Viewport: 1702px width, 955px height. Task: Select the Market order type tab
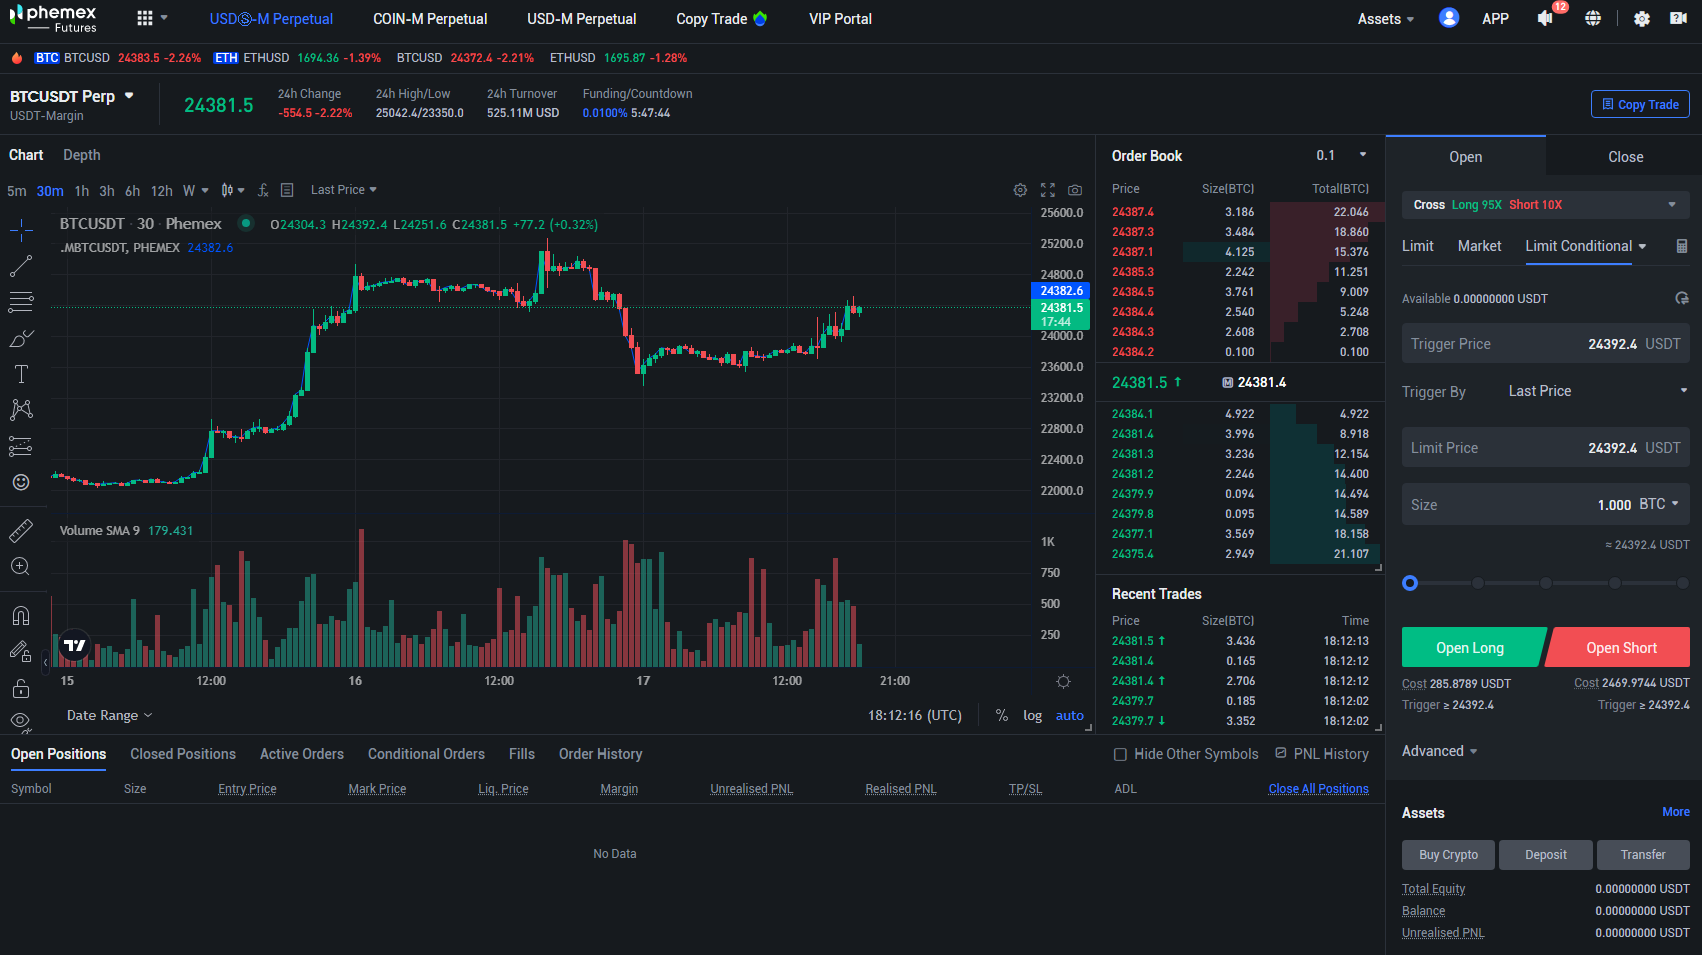(1479, 246)
